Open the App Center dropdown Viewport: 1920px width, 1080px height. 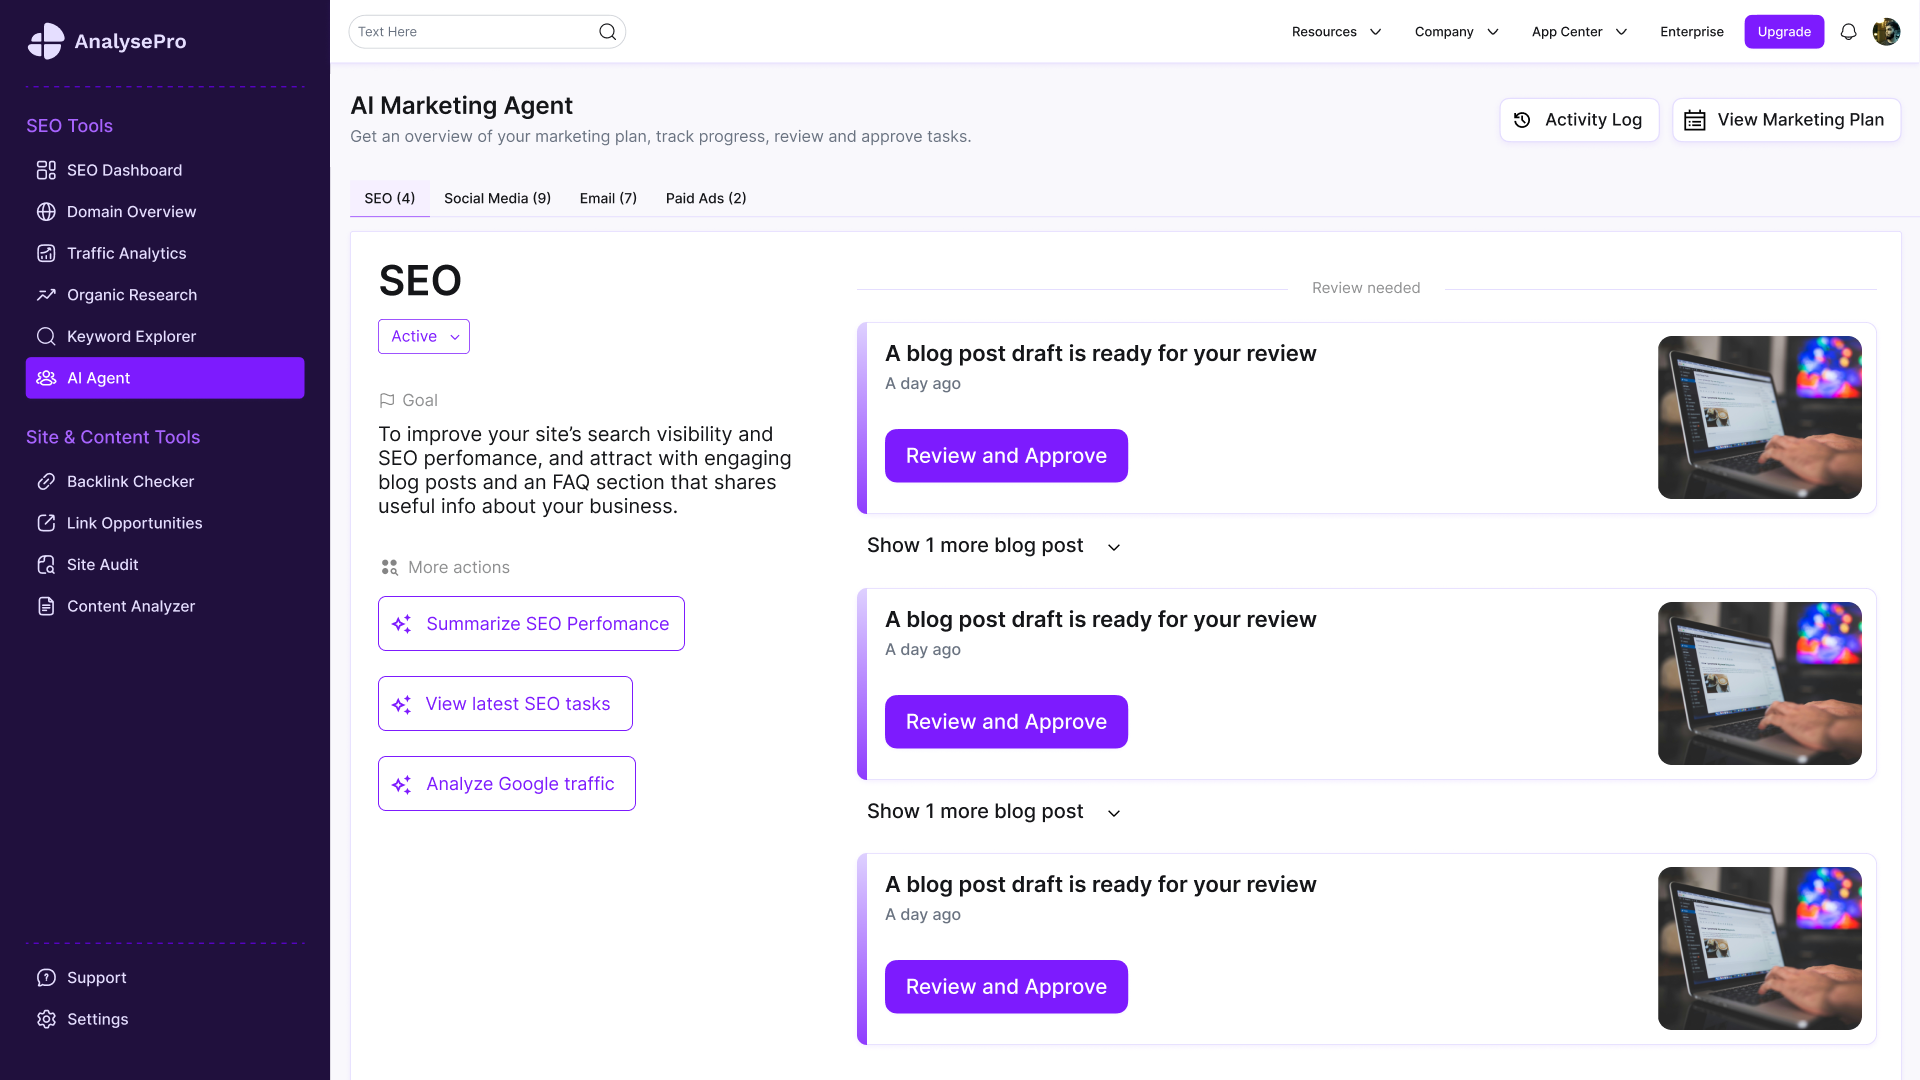click(x=1578, y=32)
